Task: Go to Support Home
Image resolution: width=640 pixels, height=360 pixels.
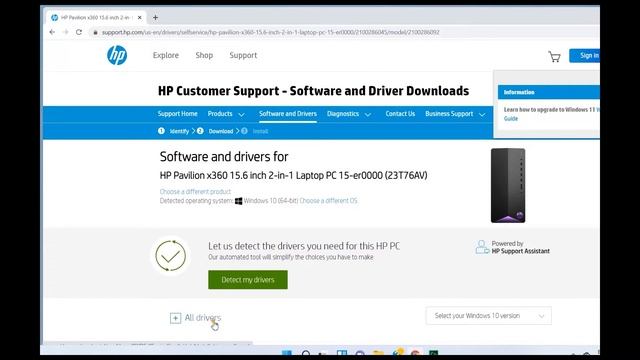Action: tap(178, 114)
